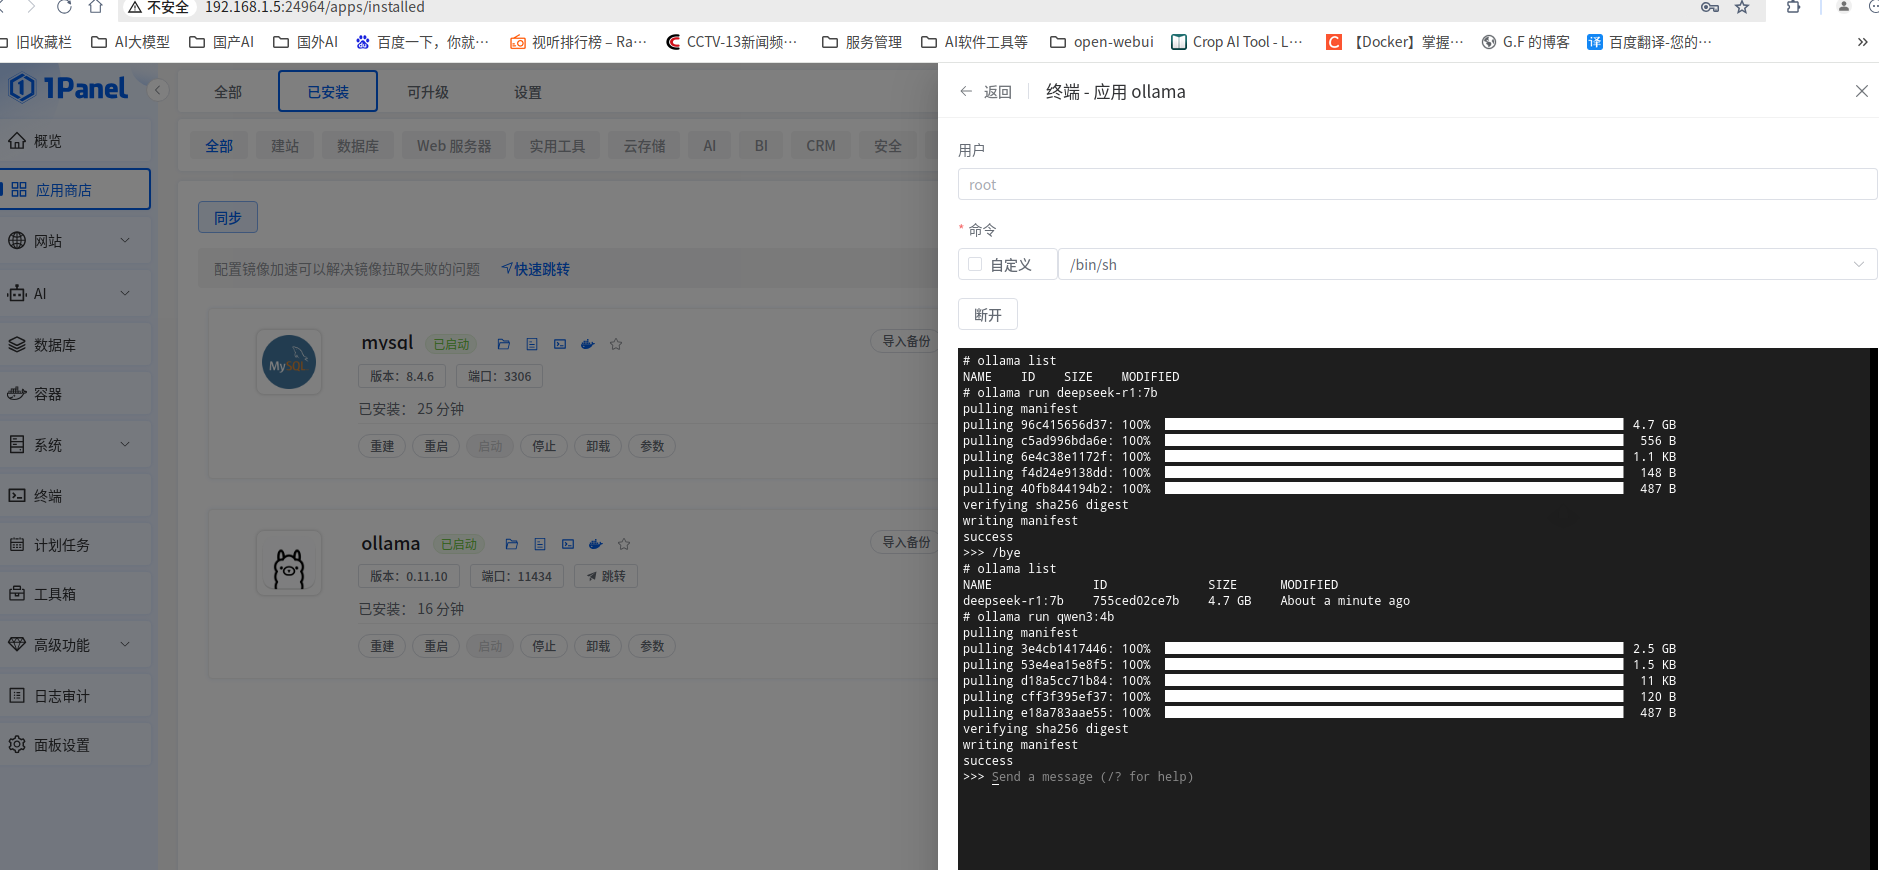Open the mysql app log icon

coord(532,344)
